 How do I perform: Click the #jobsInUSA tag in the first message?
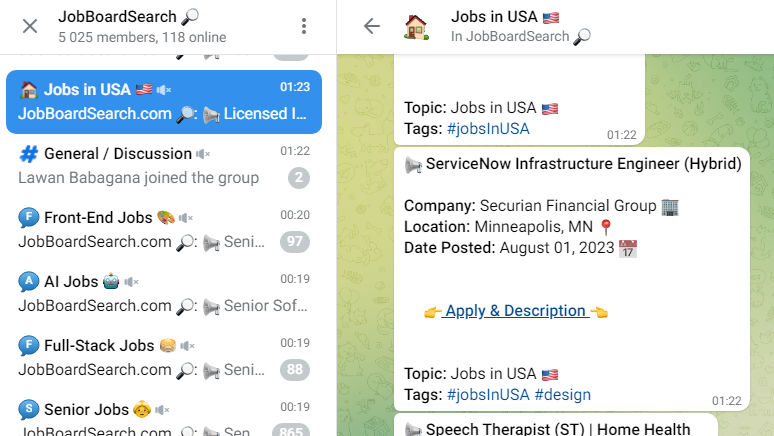[488, 129]
